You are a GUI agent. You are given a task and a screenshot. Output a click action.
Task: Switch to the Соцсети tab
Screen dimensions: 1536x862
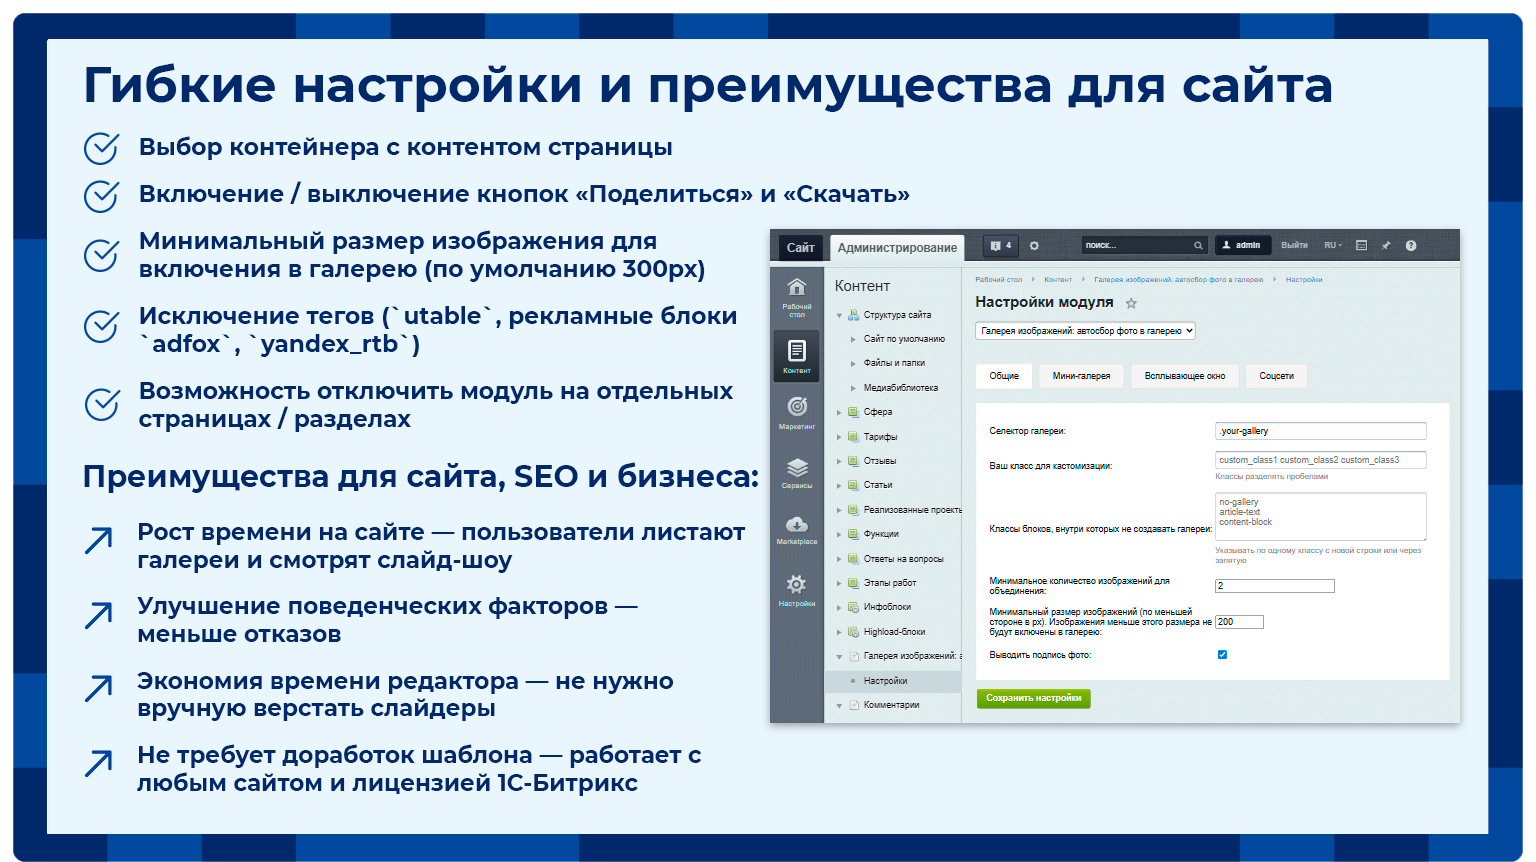[x=1276, y=376]
